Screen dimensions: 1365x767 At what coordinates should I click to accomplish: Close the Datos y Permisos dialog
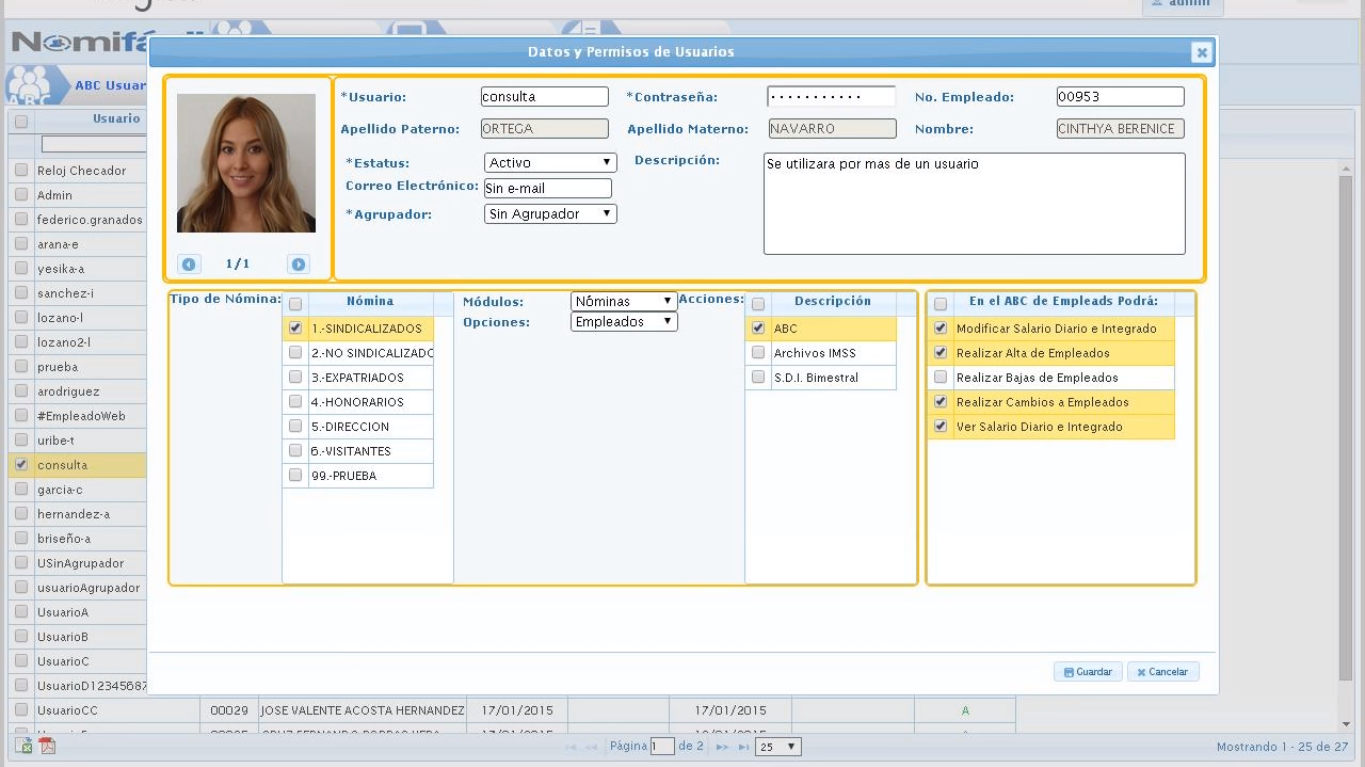(x=1201, y=53)
